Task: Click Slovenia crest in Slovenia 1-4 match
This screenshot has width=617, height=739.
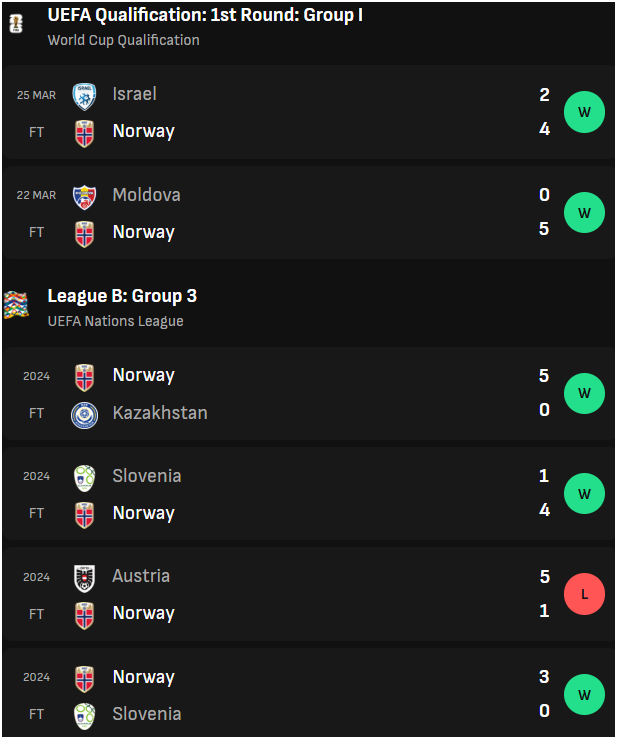Action: [x=84, y=478]
